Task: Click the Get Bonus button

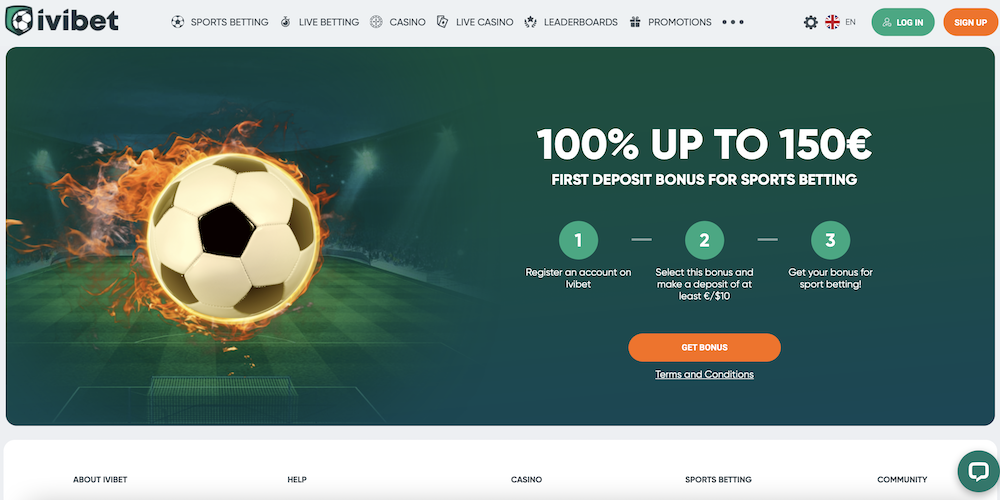Action: 704,348
